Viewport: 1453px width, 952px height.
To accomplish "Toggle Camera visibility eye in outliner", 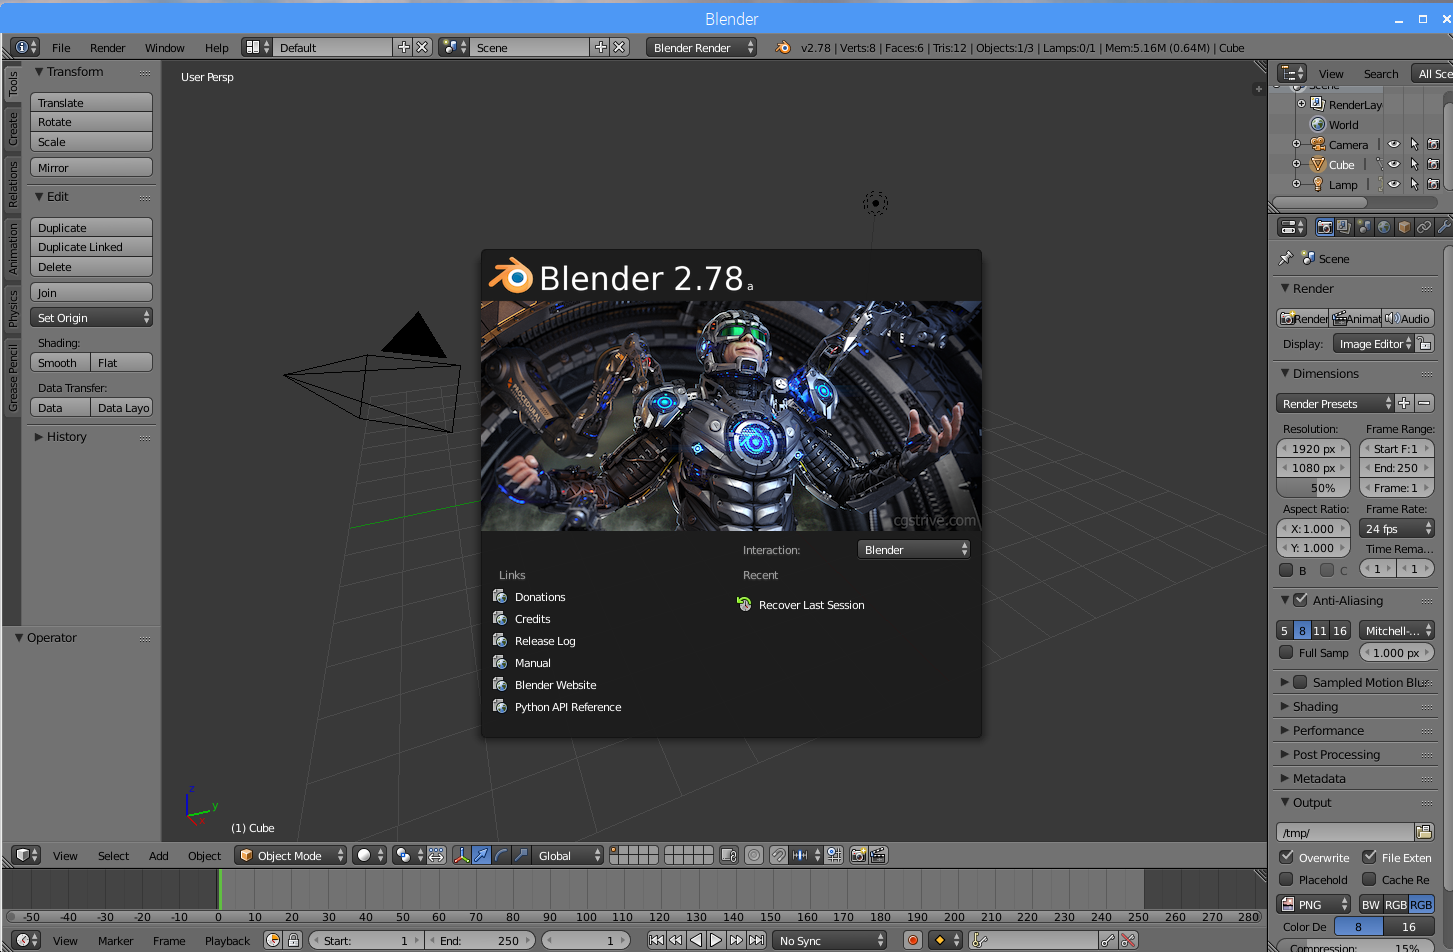I will click(1394, 144).
